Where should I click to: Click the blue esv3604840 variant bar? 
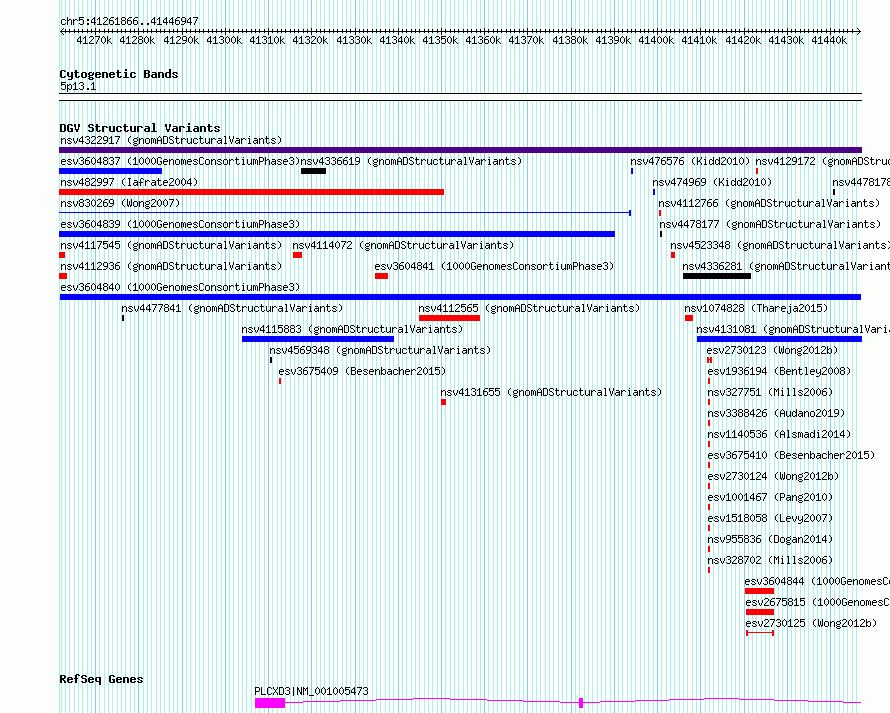(x=460, y=297)
